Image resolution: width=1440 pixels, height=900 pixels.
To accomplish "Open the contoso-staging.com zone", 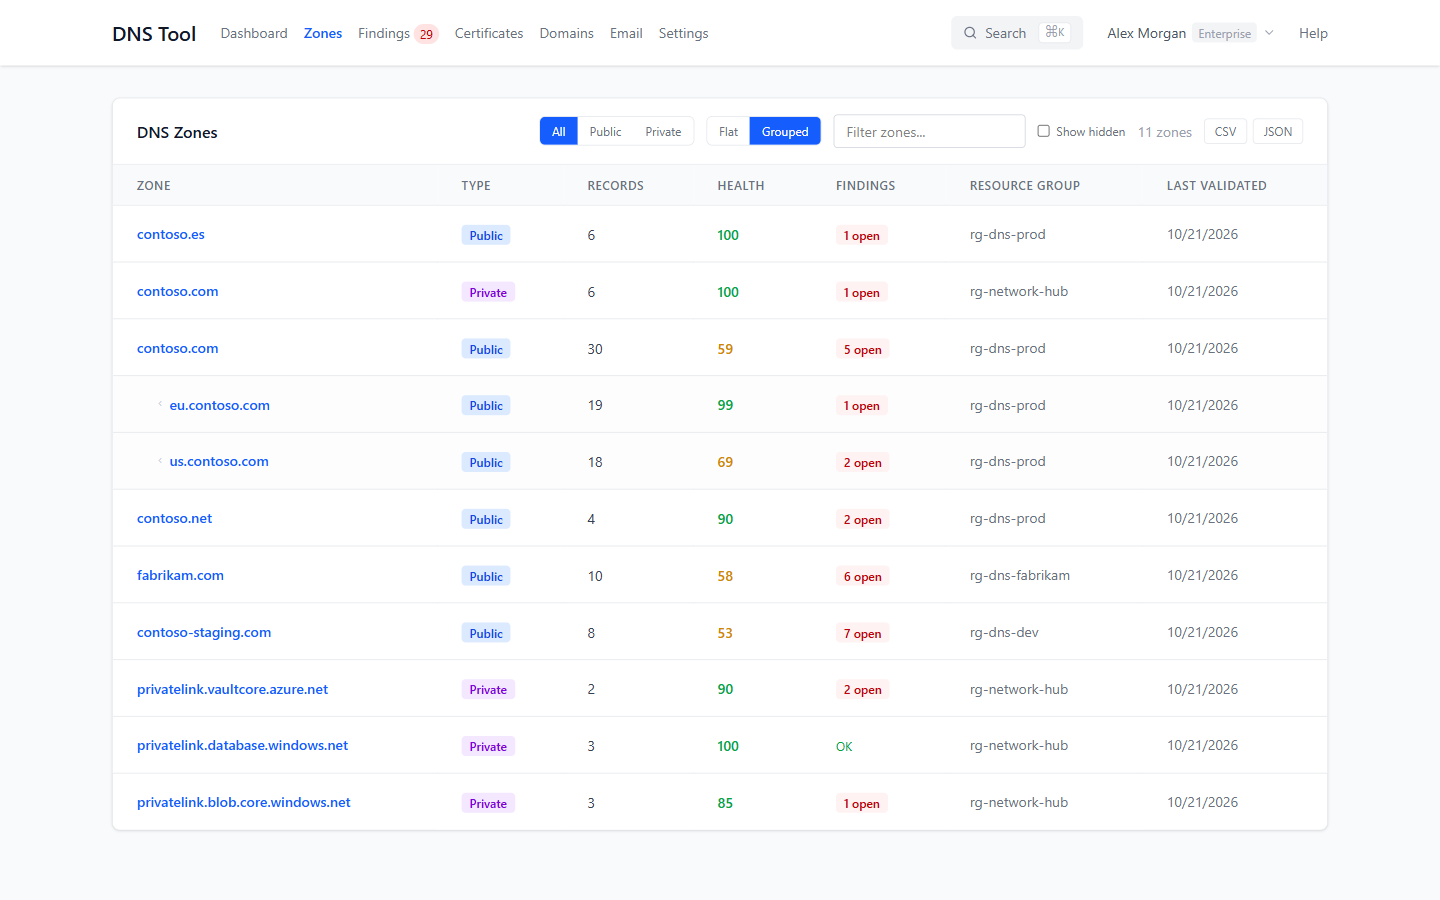I will (204, 632).
